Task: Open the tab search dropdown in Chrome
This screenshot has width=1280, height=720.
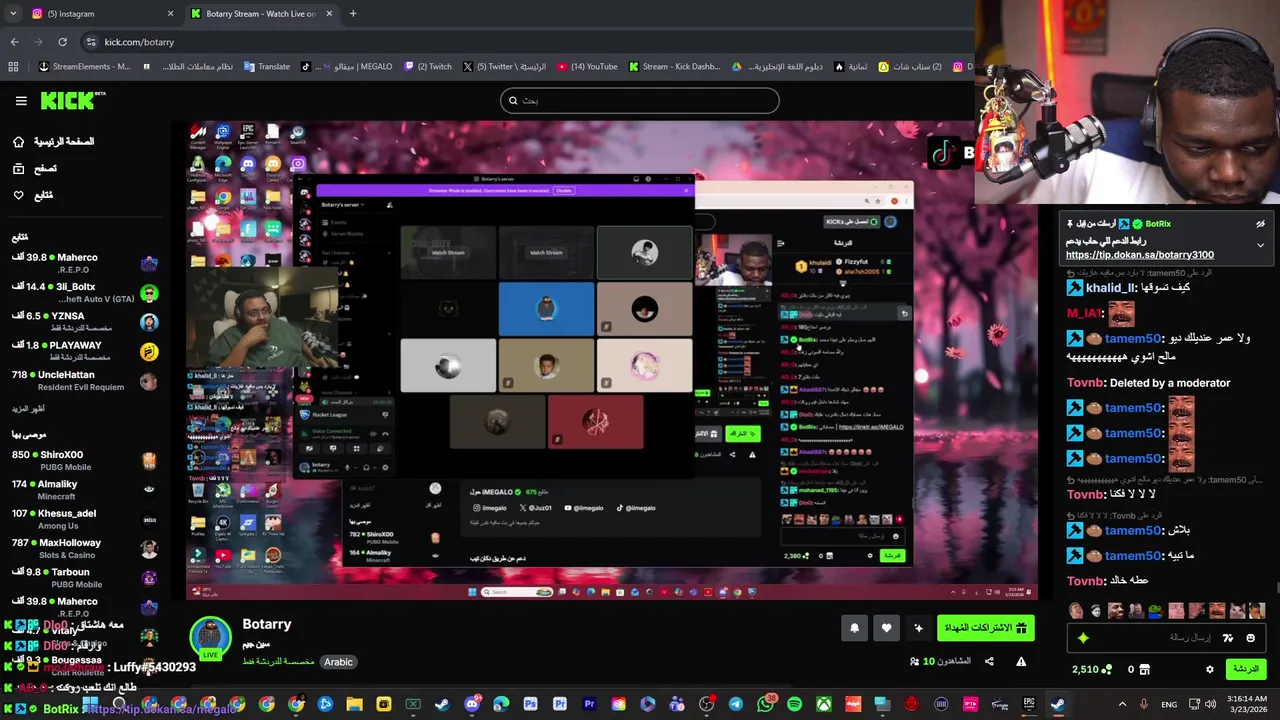Action: pos(13,13)
